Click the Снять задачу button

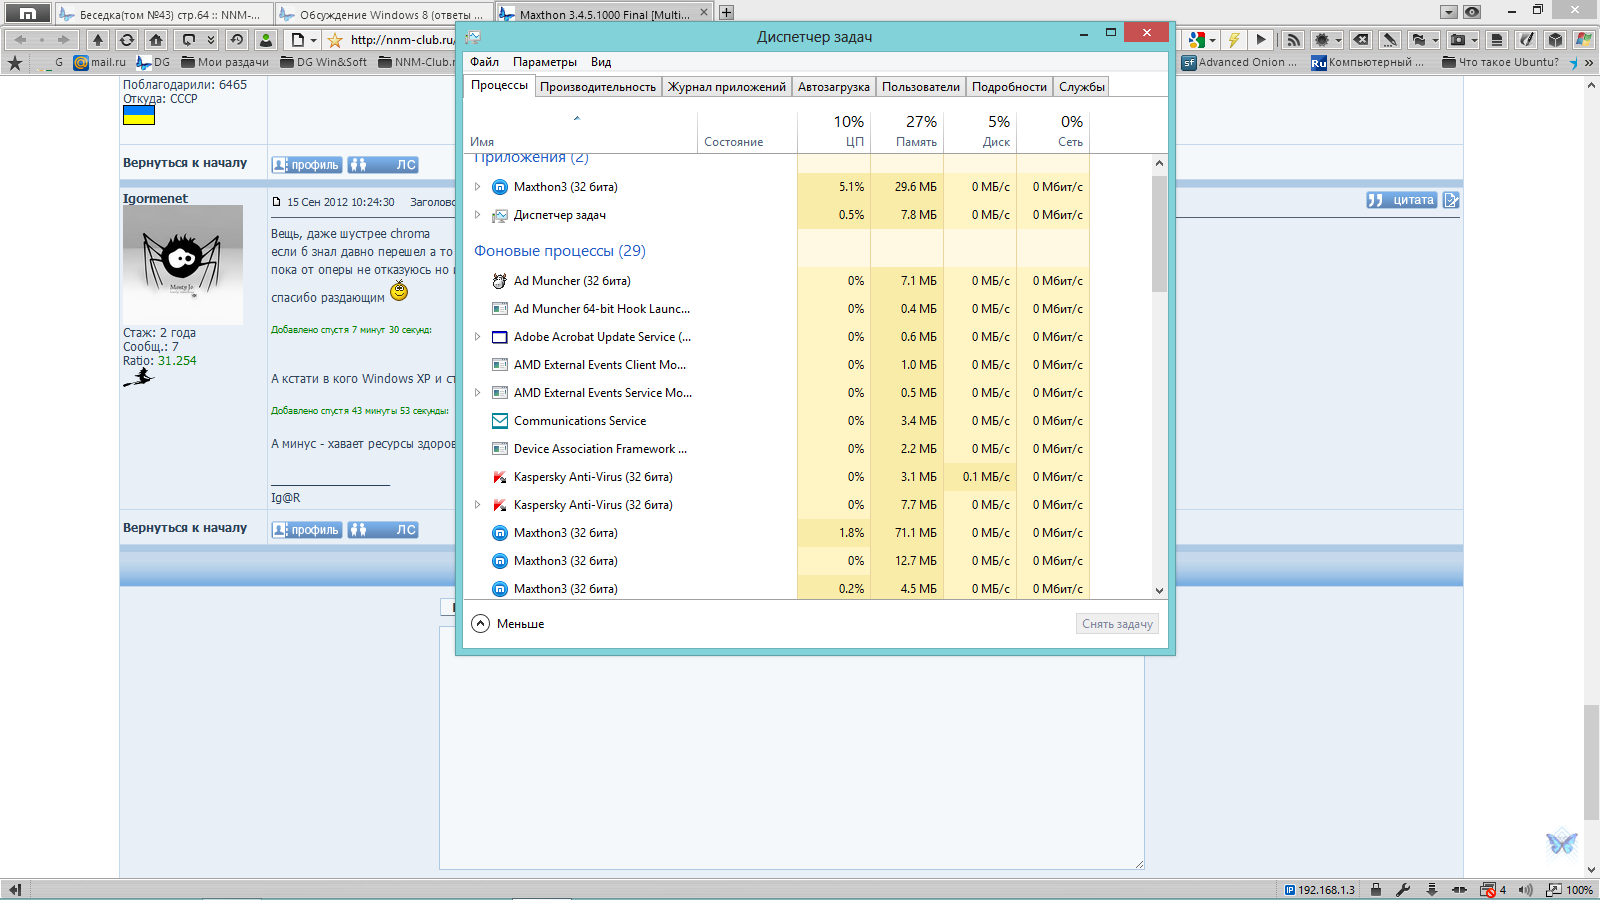click(x=1117, y=623)
